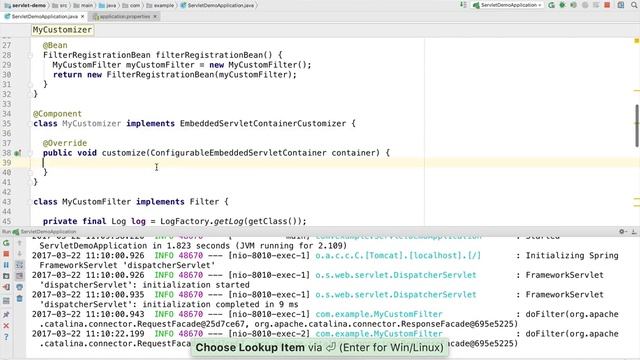Click the Run with Coverage icon

pyautogui.click(x=573, y=5)
